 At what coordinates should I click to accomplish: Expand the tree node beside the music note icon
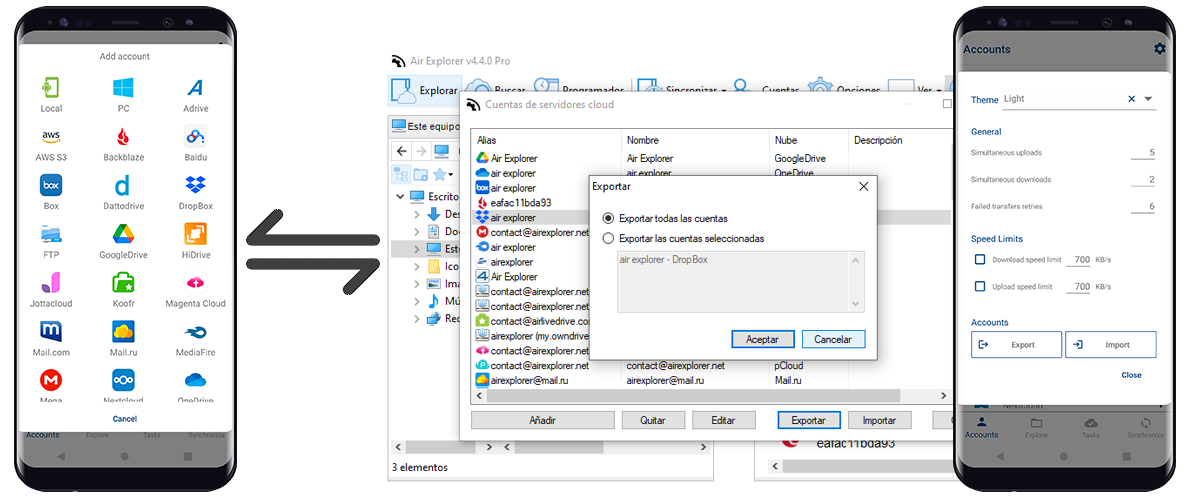point(417,301)
